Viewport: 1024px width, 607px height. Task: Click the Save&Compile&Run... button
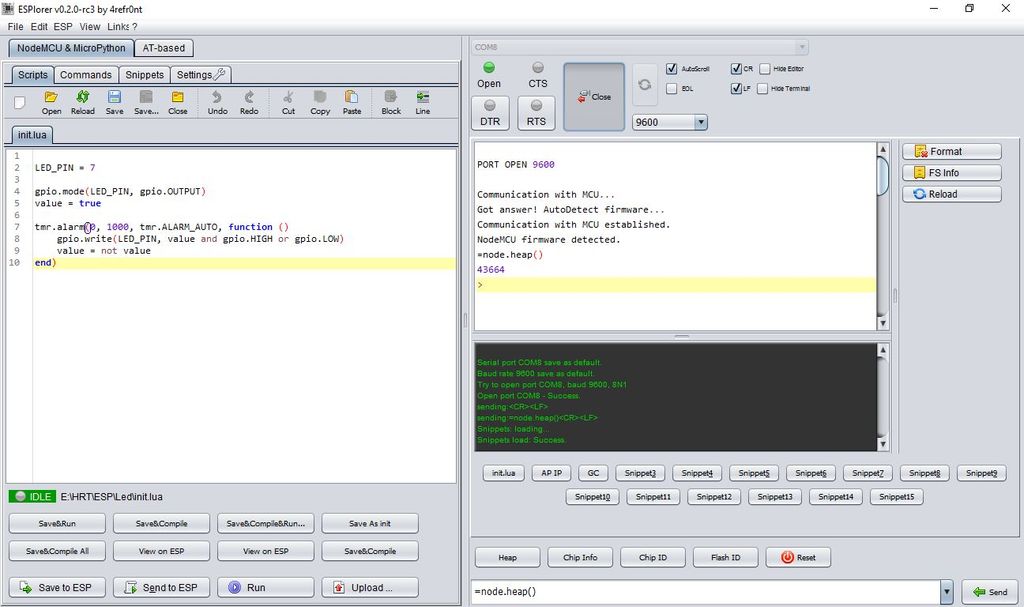266,523
